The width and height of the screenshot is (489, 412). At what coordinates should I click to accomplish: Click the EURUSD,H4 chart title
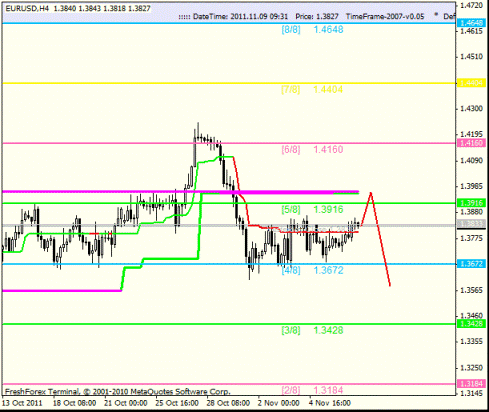click(27, 8)
